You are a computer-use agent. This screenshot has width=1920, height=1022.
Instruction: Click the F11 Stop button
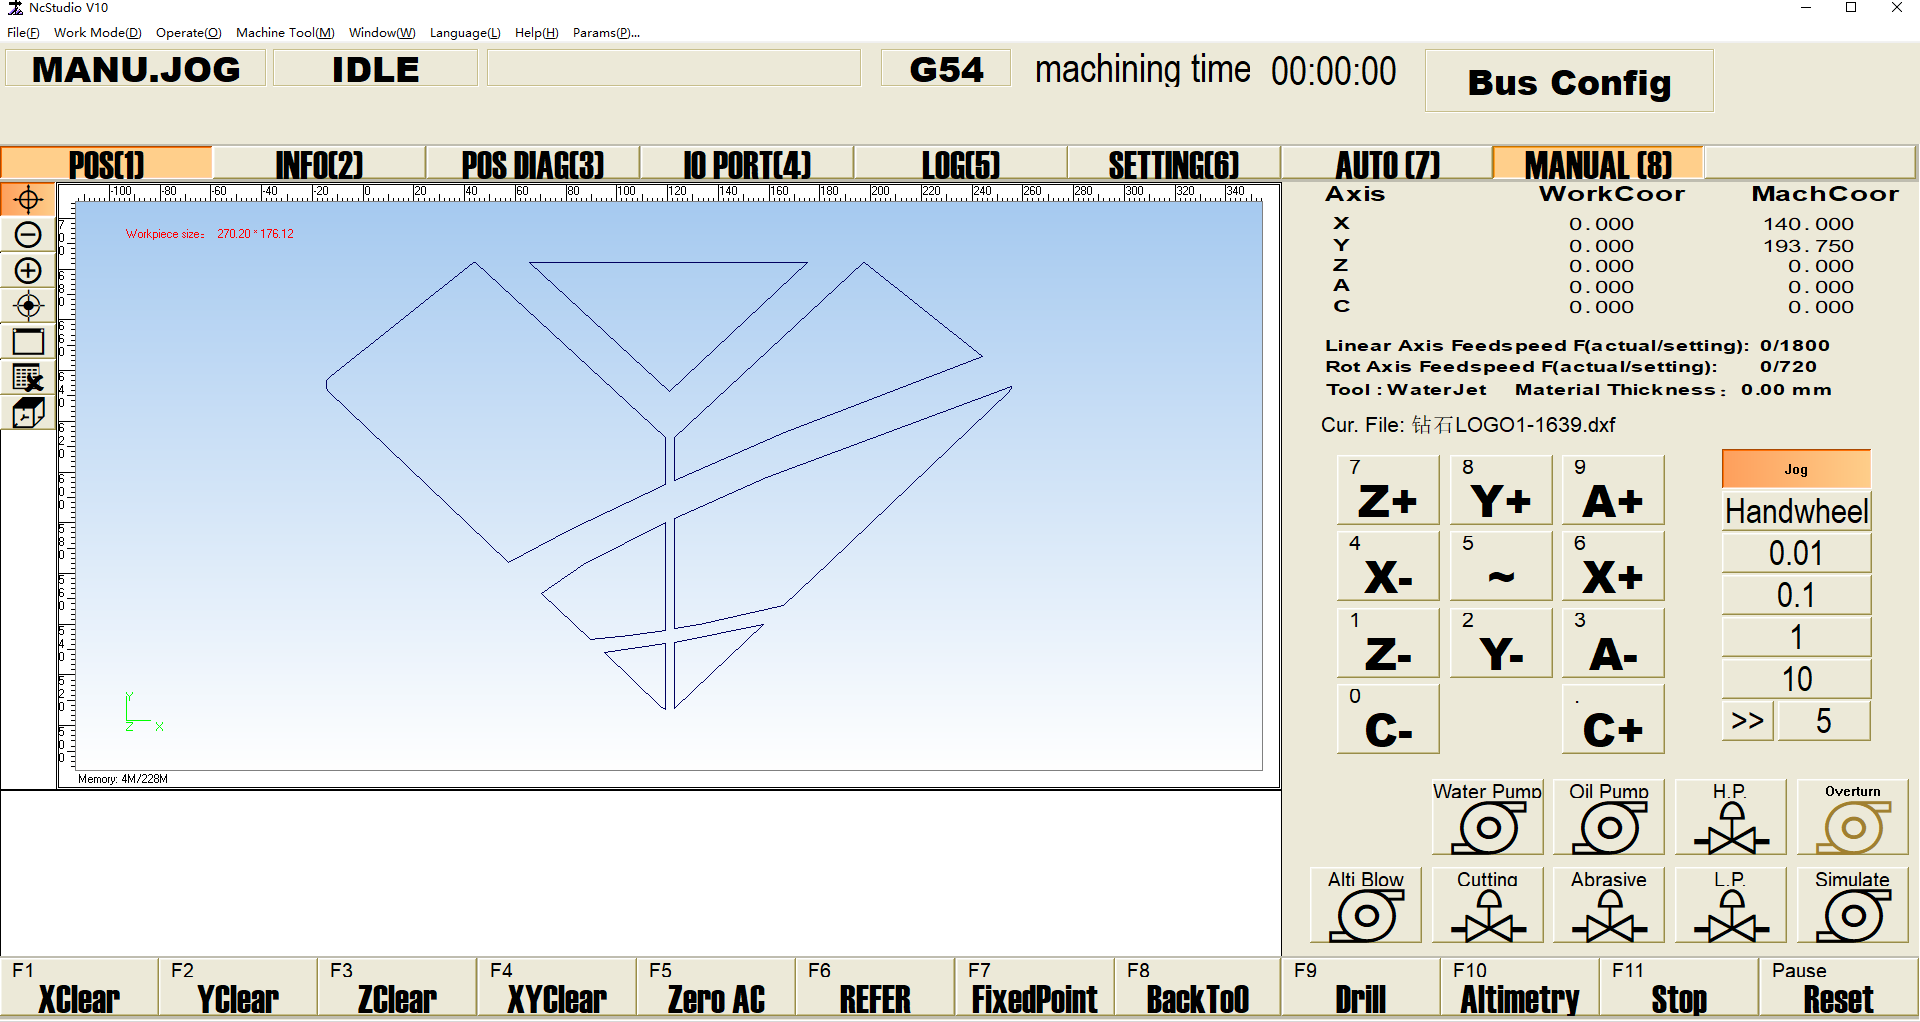pyautogui.click(x=1679, y=988)
